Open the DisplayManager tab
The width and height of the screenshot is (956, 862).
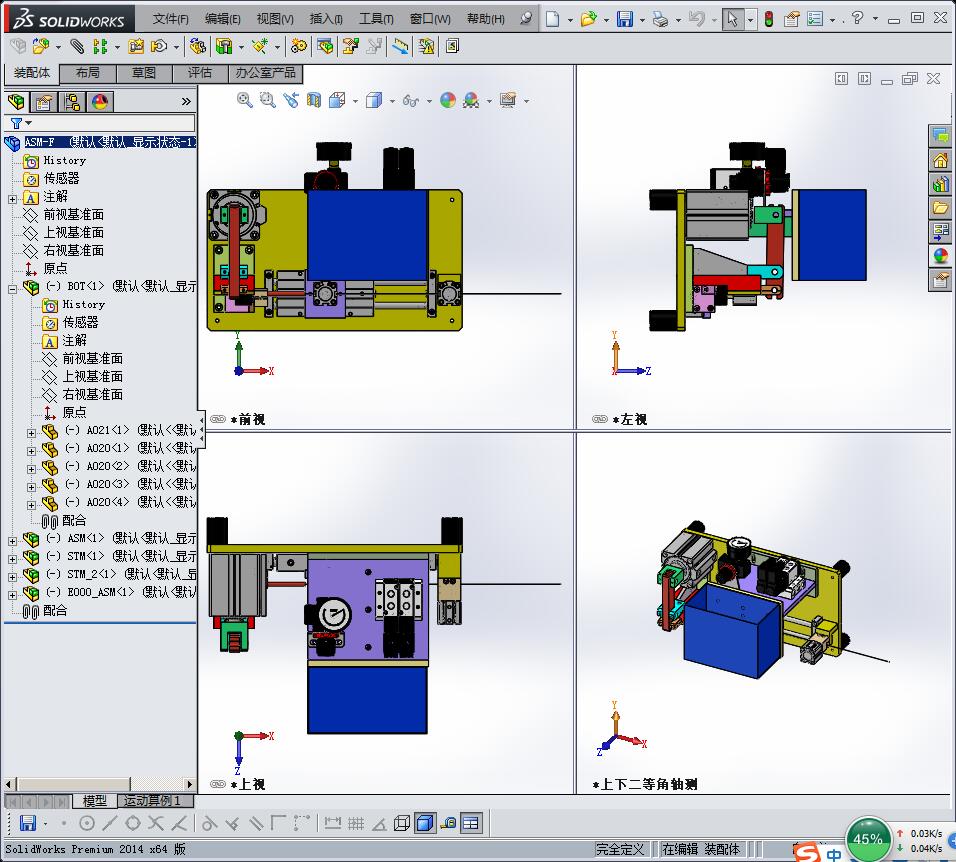(99, 102)
